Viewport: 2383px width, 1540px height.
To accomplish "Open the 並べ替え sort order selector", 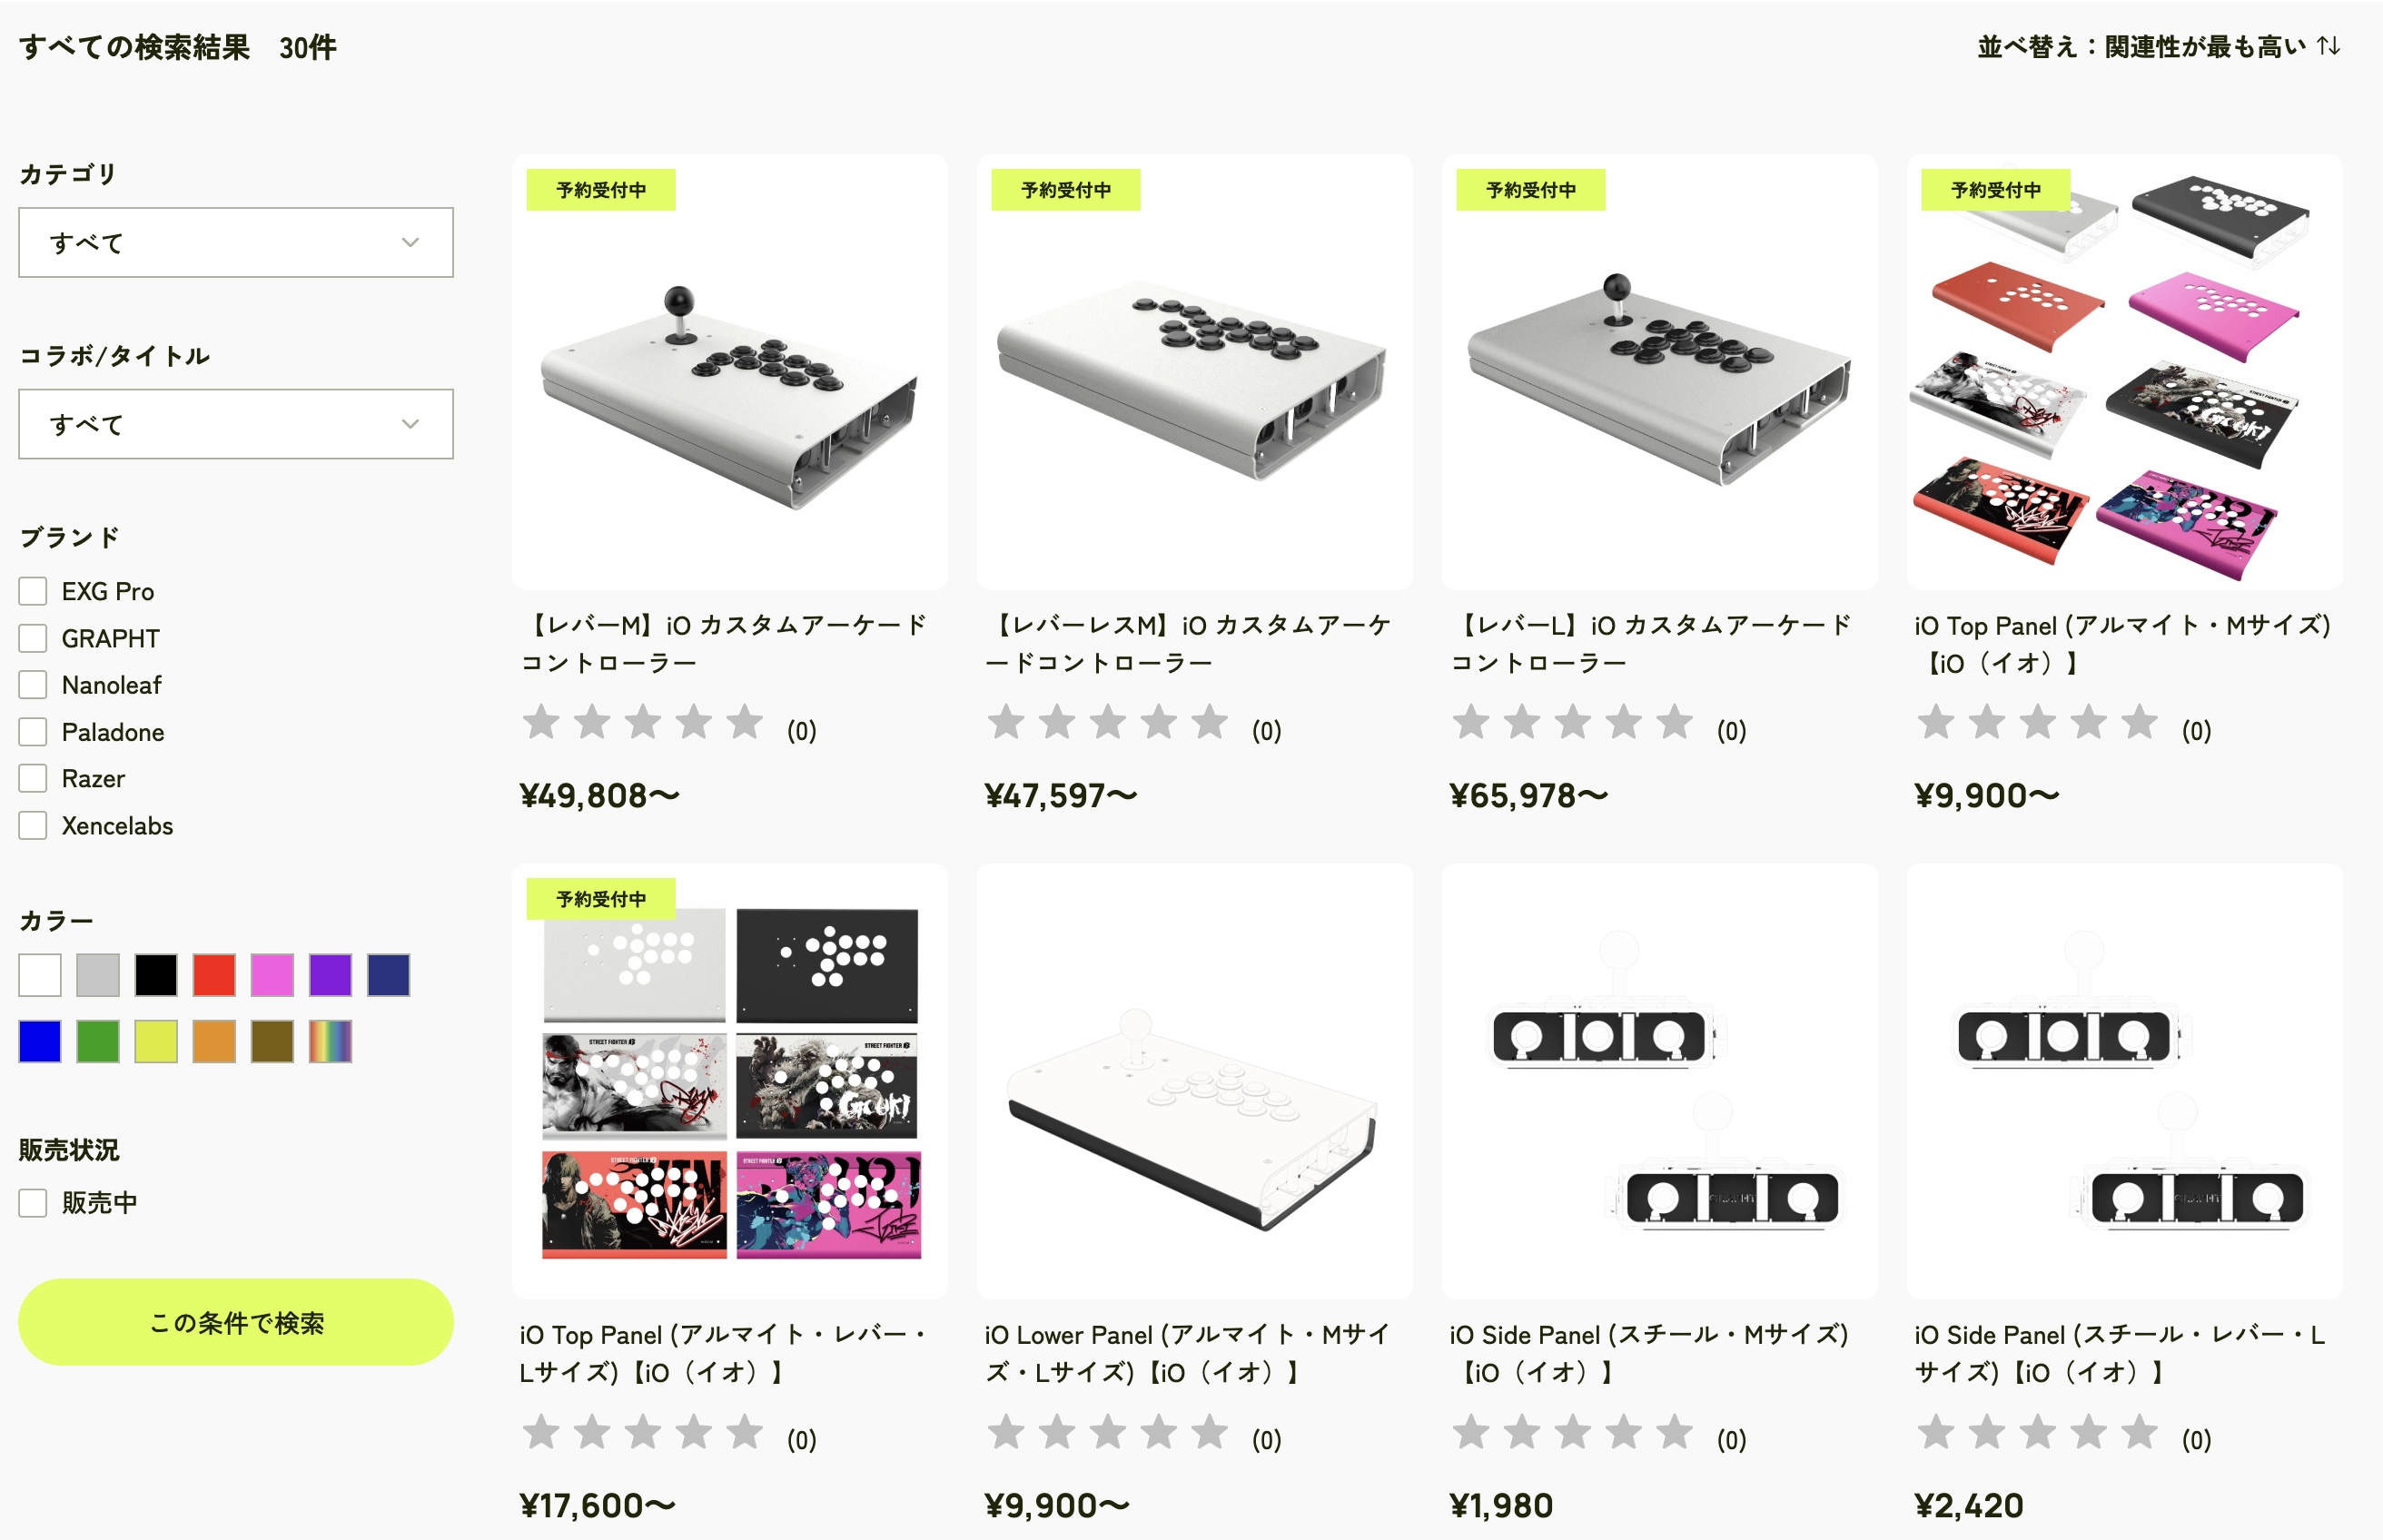I will pyautogui.click(x=2158, y=46).
